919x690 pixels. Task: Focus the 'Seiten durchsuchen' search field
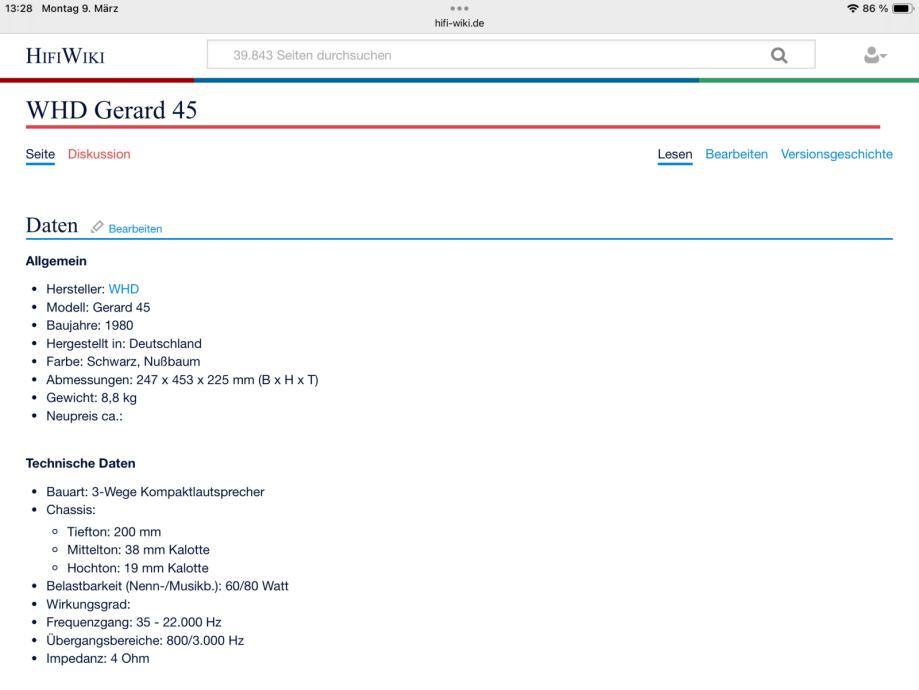click(x=510, y=55)
